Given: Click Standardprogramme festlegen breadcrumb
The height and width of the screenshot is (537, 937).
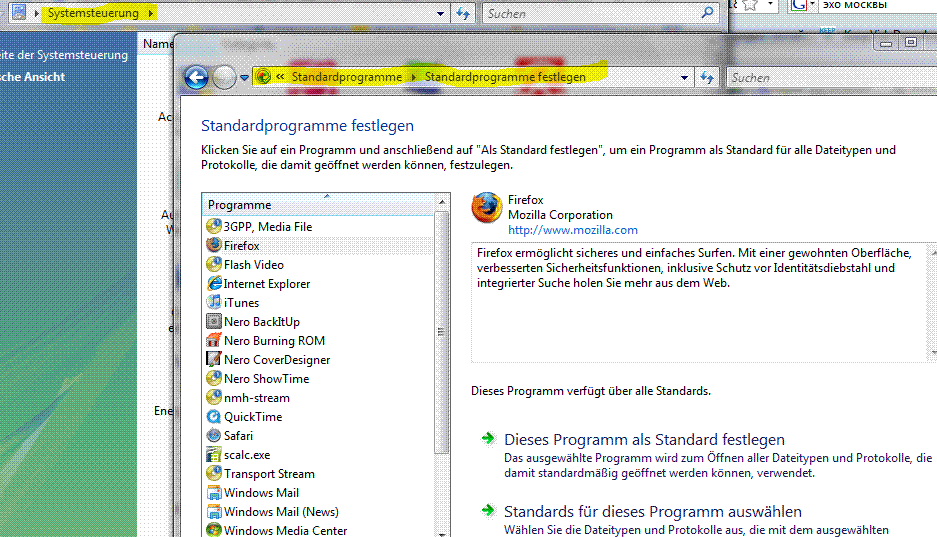Looking at the screenshot, I should click(x=505, y=77).
